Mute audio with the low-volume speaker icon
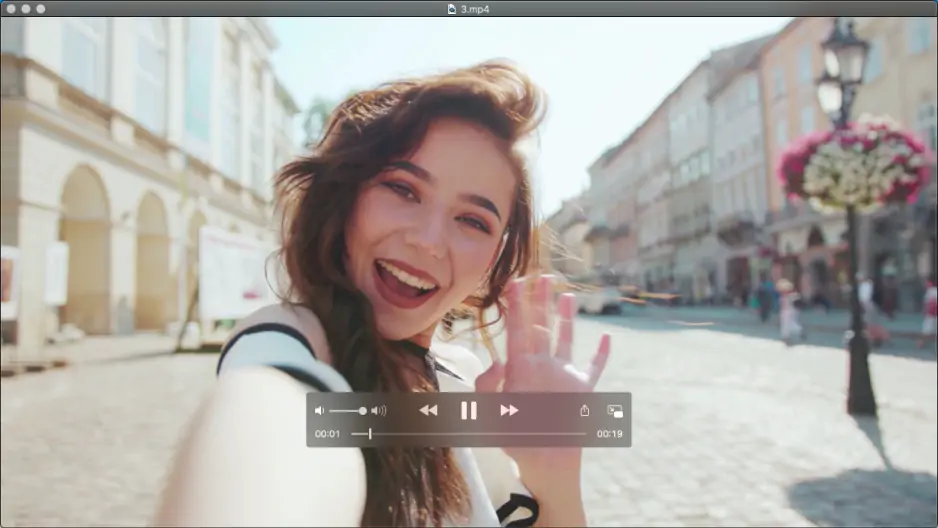938x528 pixels. tap(319, 410)
